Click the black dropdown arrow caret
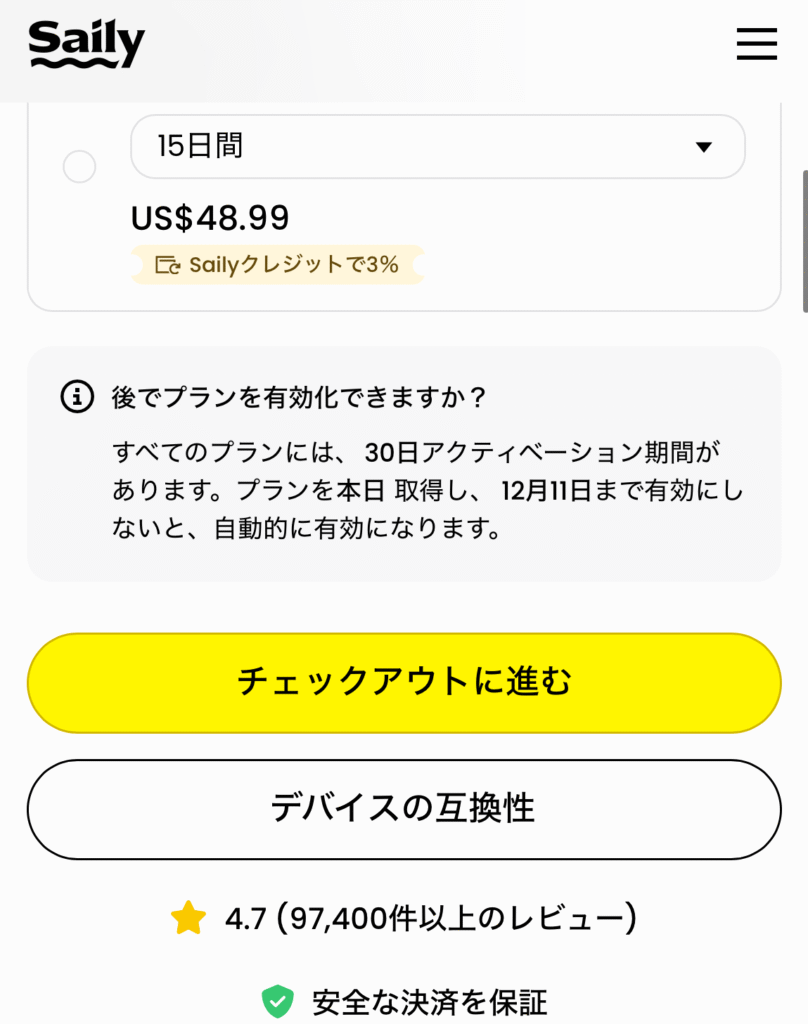Image resolution: width=808 pixels, height=1024 pixels. [703, 147]
